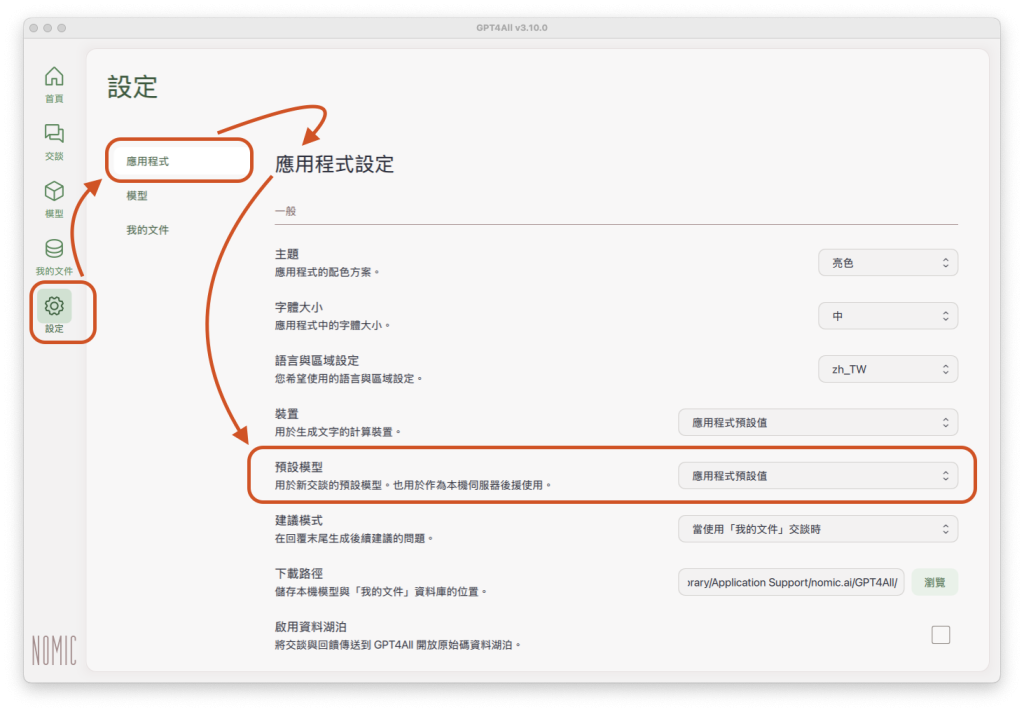Select the LocalDocs (我的文件) settings tab
This screenshot has width=1024, height=712.
pos(147,230)
